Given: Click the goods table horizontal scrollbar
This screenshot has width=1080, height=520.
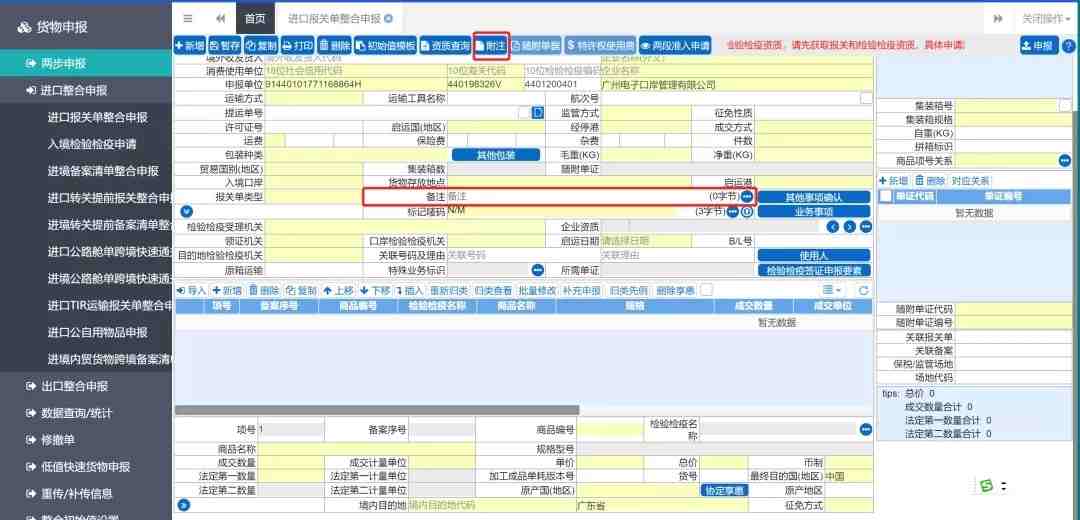Looking at the screenshot, I should 377,410.
